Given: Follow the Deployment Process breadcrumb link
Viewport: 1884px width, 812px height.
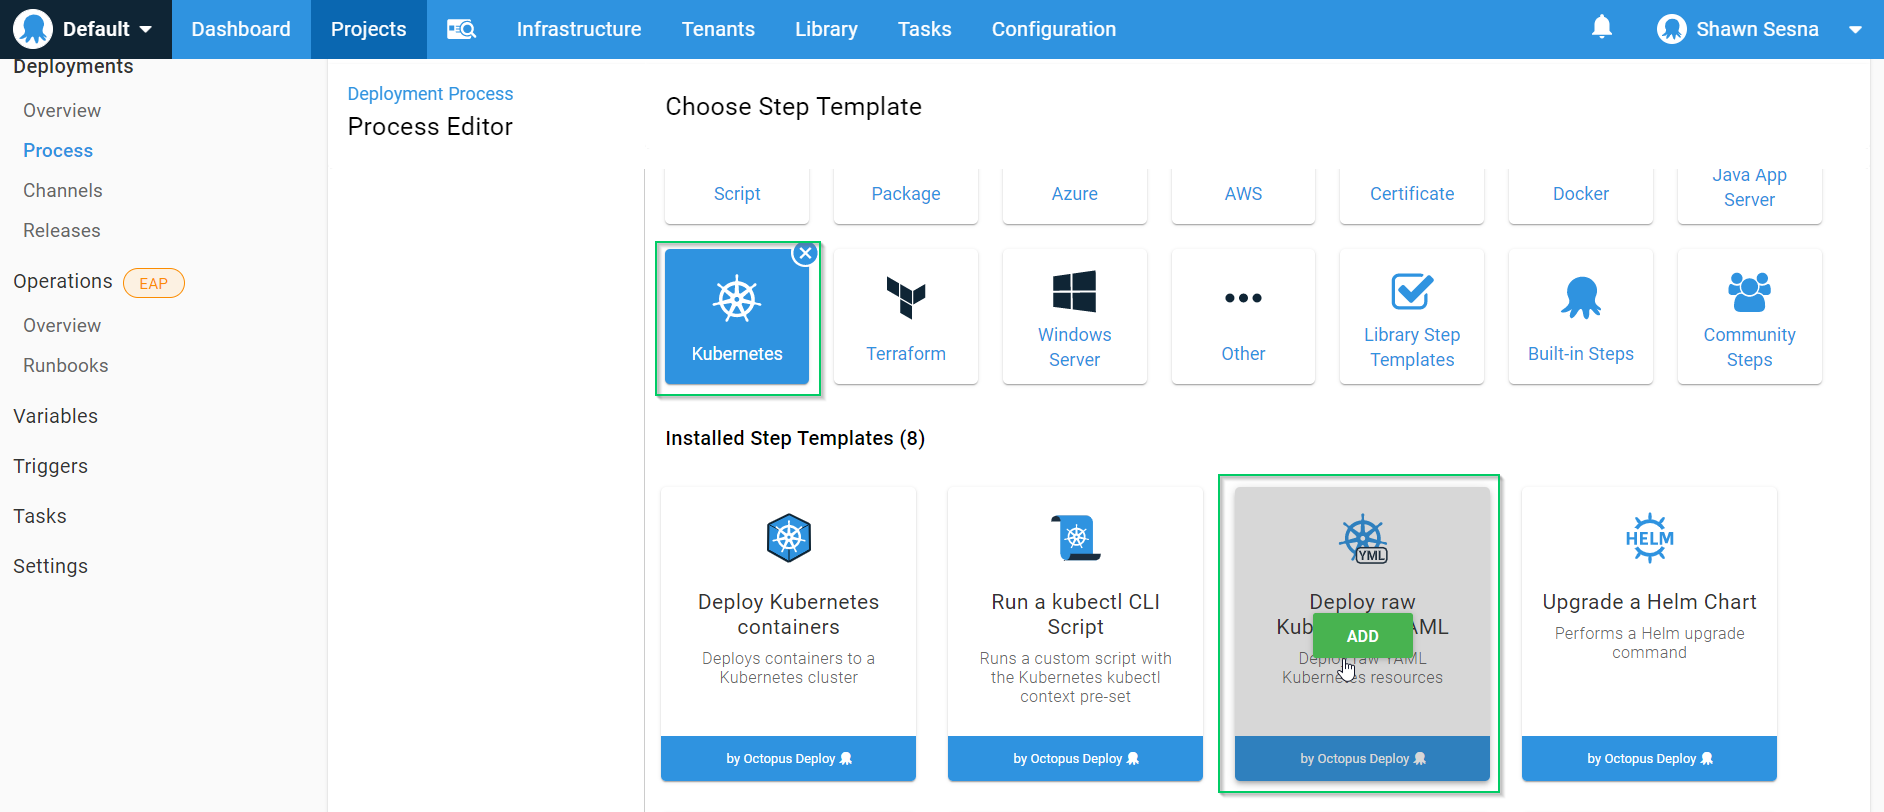Looking at the screenshot, I should click(430, 94).
